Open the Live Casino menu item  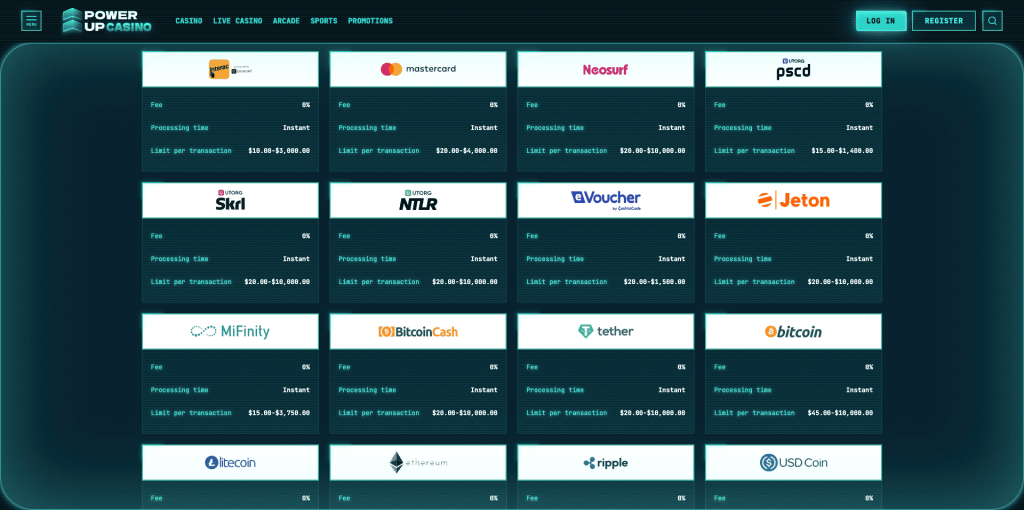pyautogui.click(x=238, y=21)
